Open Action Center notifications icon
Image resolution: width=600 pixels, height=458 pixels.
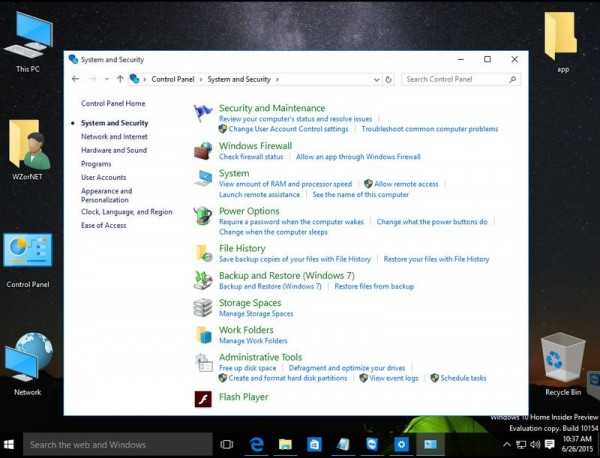point(550,444)
